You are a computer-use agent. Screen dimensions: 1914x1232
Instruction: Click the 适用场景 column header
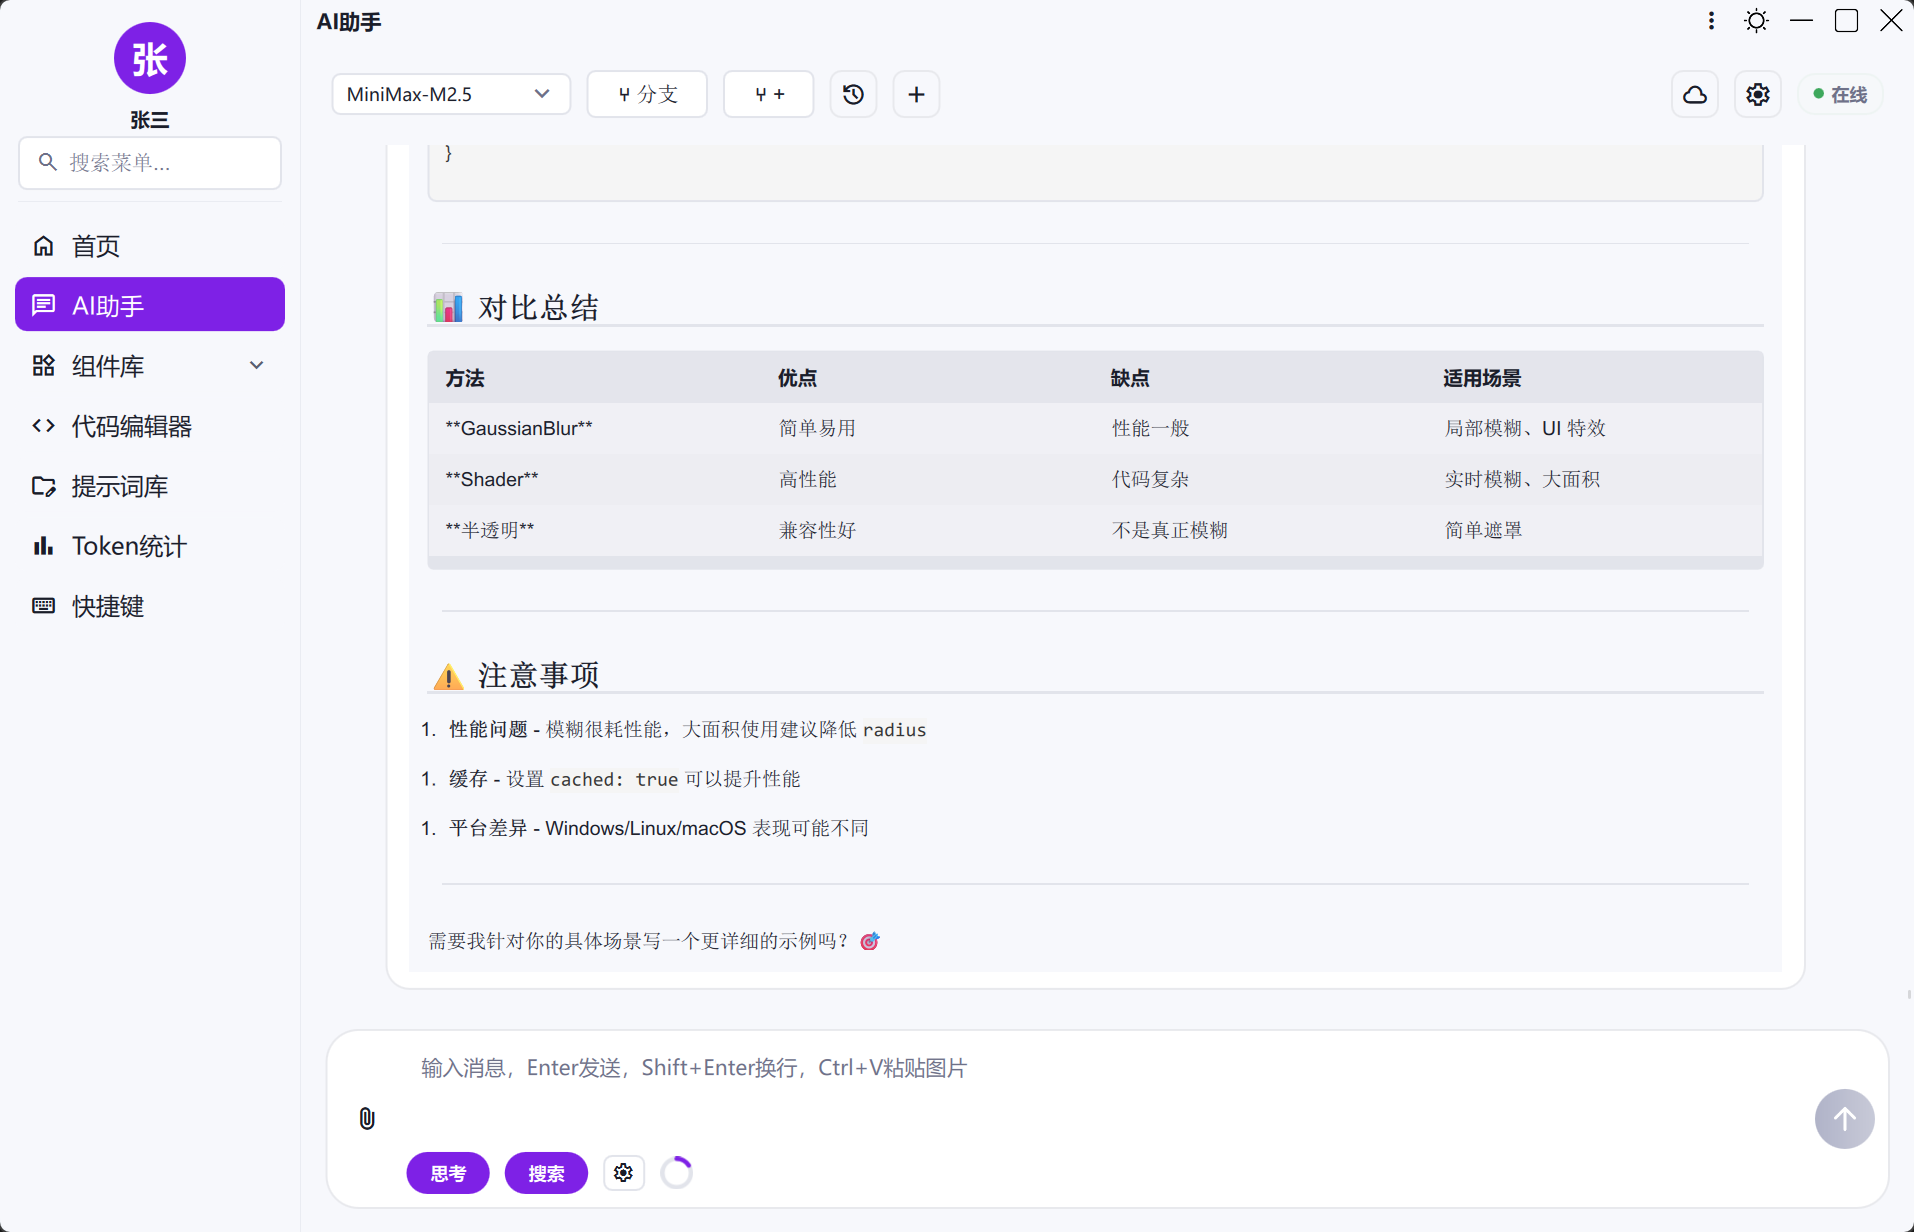tap(1482, 378)
